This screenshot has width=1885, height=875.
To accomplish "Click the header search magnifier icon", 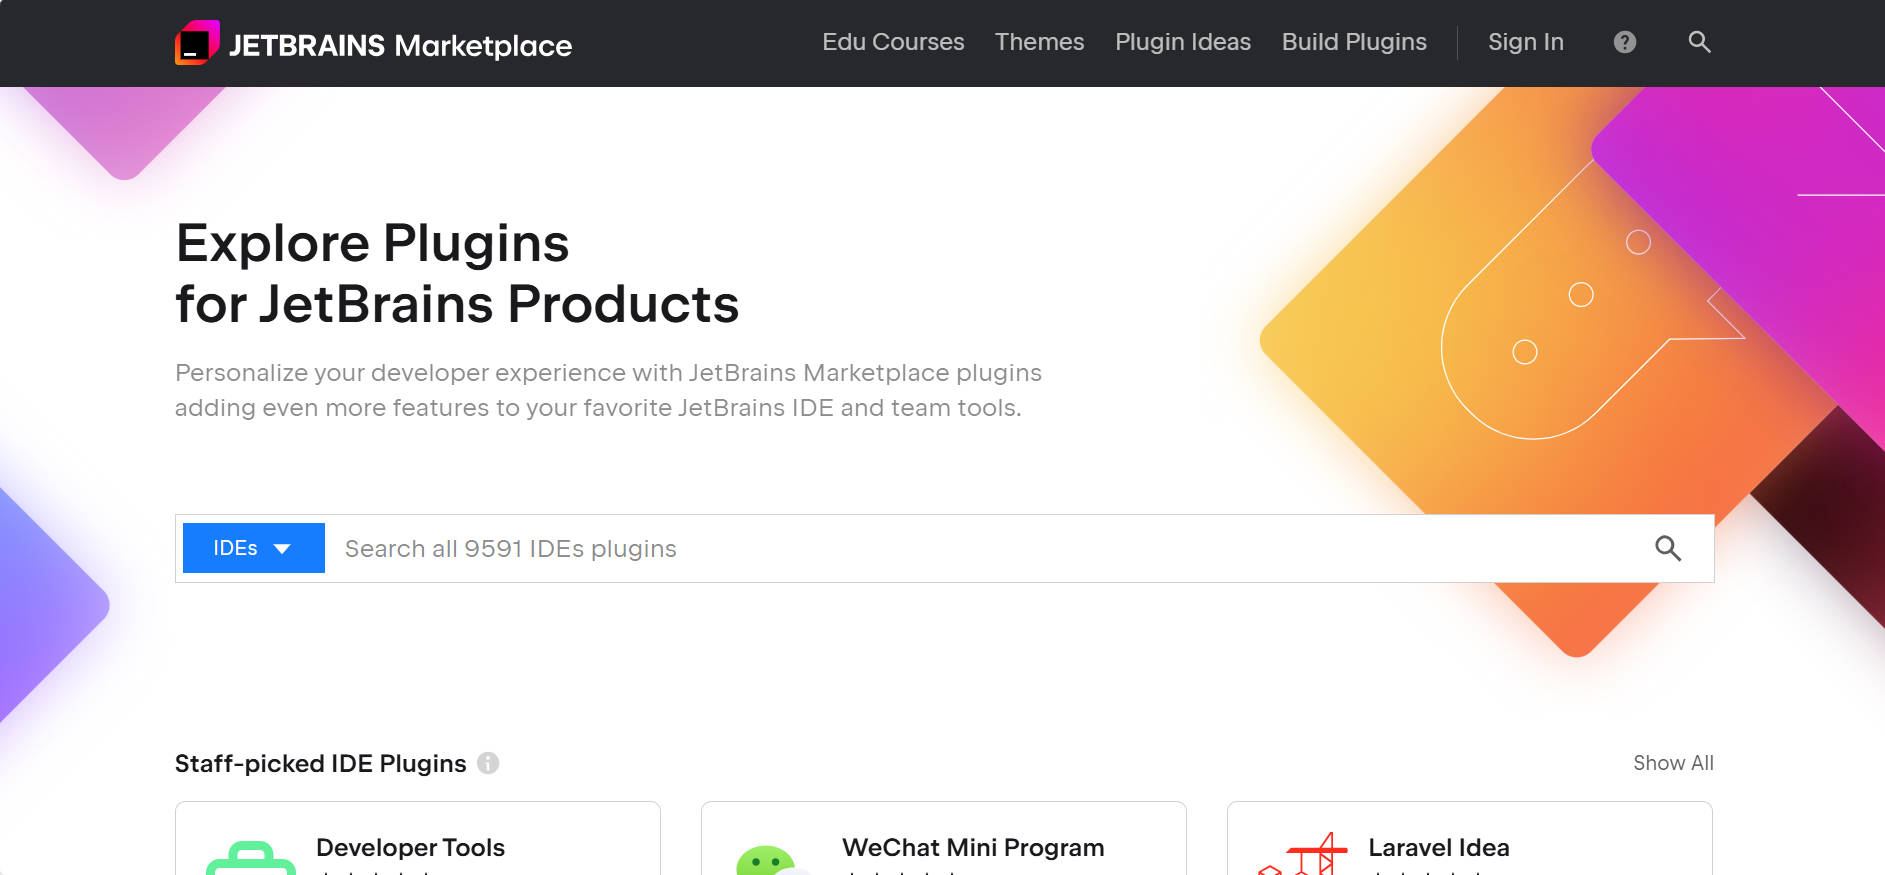I will coord(1699,42).
